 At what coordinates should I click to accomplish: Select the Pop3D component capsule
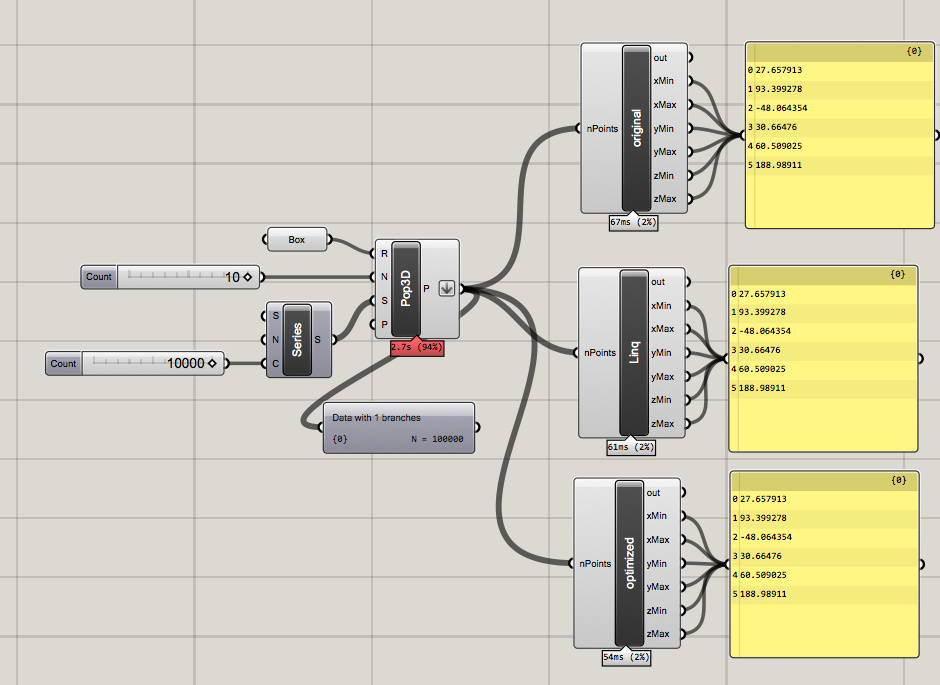pos(406,289)
